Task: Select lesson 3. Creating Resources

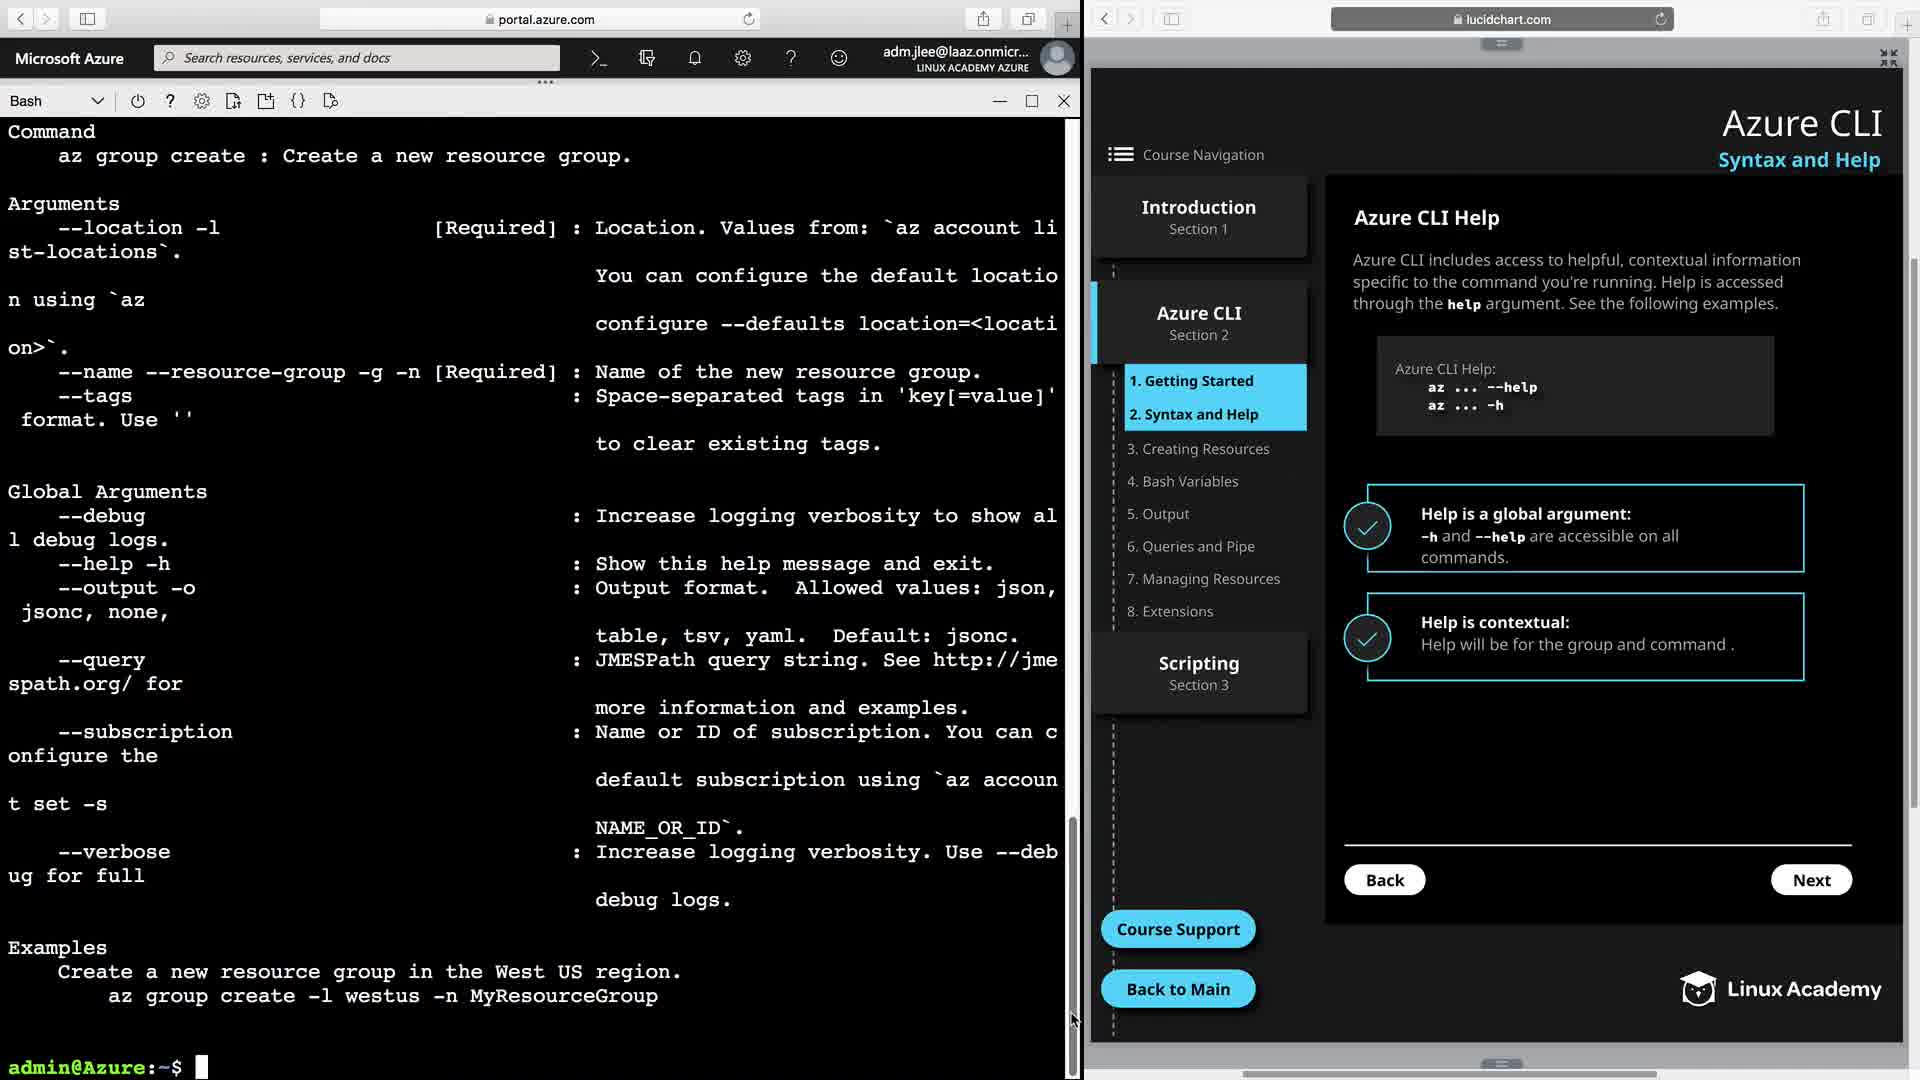Action: 1197,449
